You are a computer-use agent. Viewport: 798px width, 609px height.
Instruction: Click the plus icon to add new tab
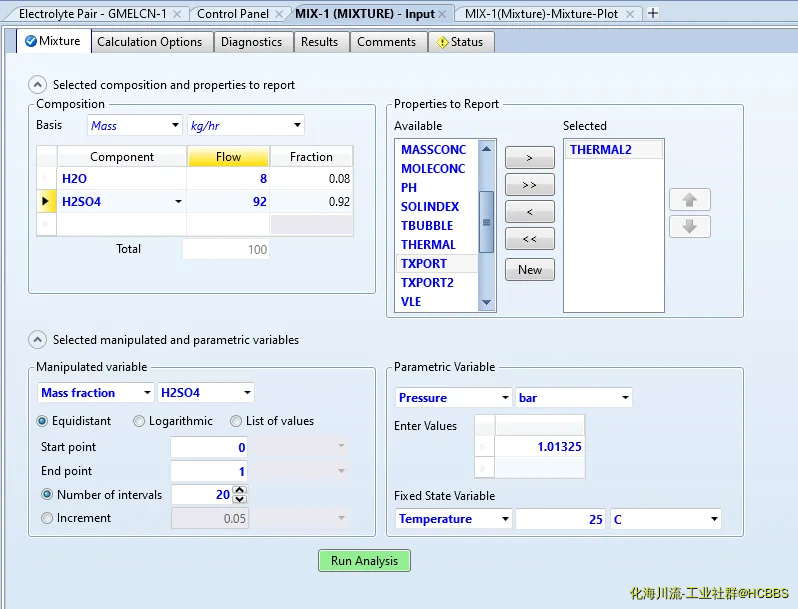coord(652,13)
